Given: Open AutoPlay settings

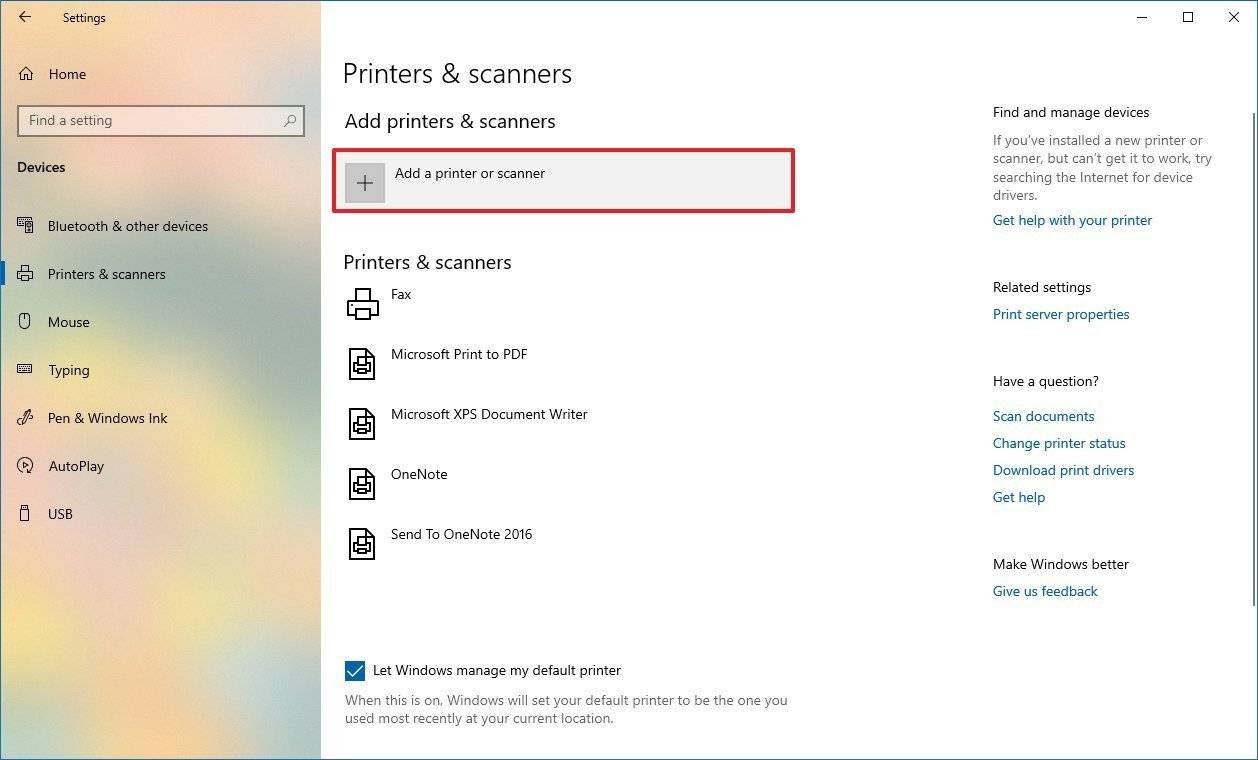Looking at the screenshot, I should coord(77,466).
